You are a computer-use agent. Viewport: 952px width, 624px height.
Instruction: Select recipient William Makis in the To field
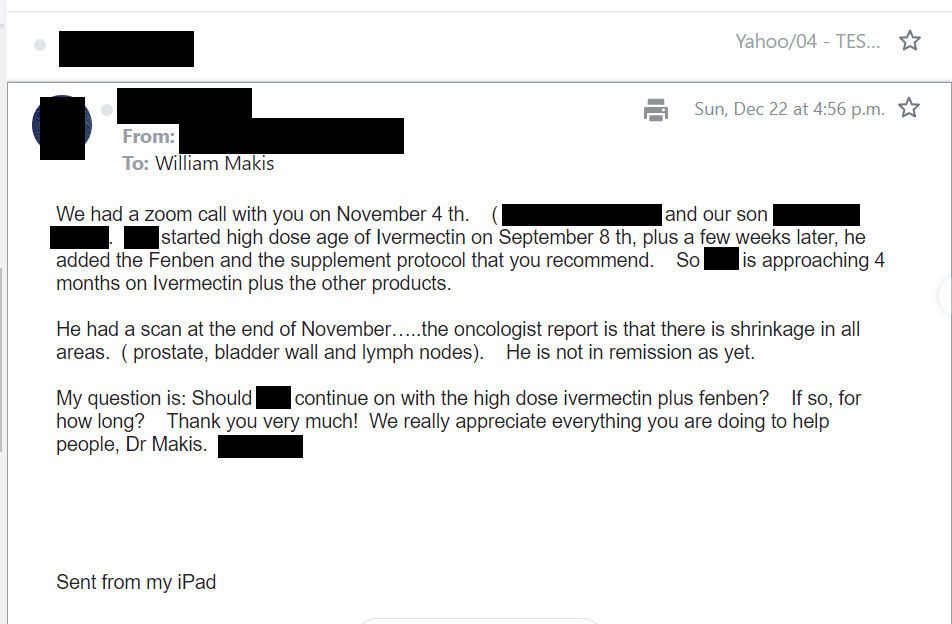214,164
